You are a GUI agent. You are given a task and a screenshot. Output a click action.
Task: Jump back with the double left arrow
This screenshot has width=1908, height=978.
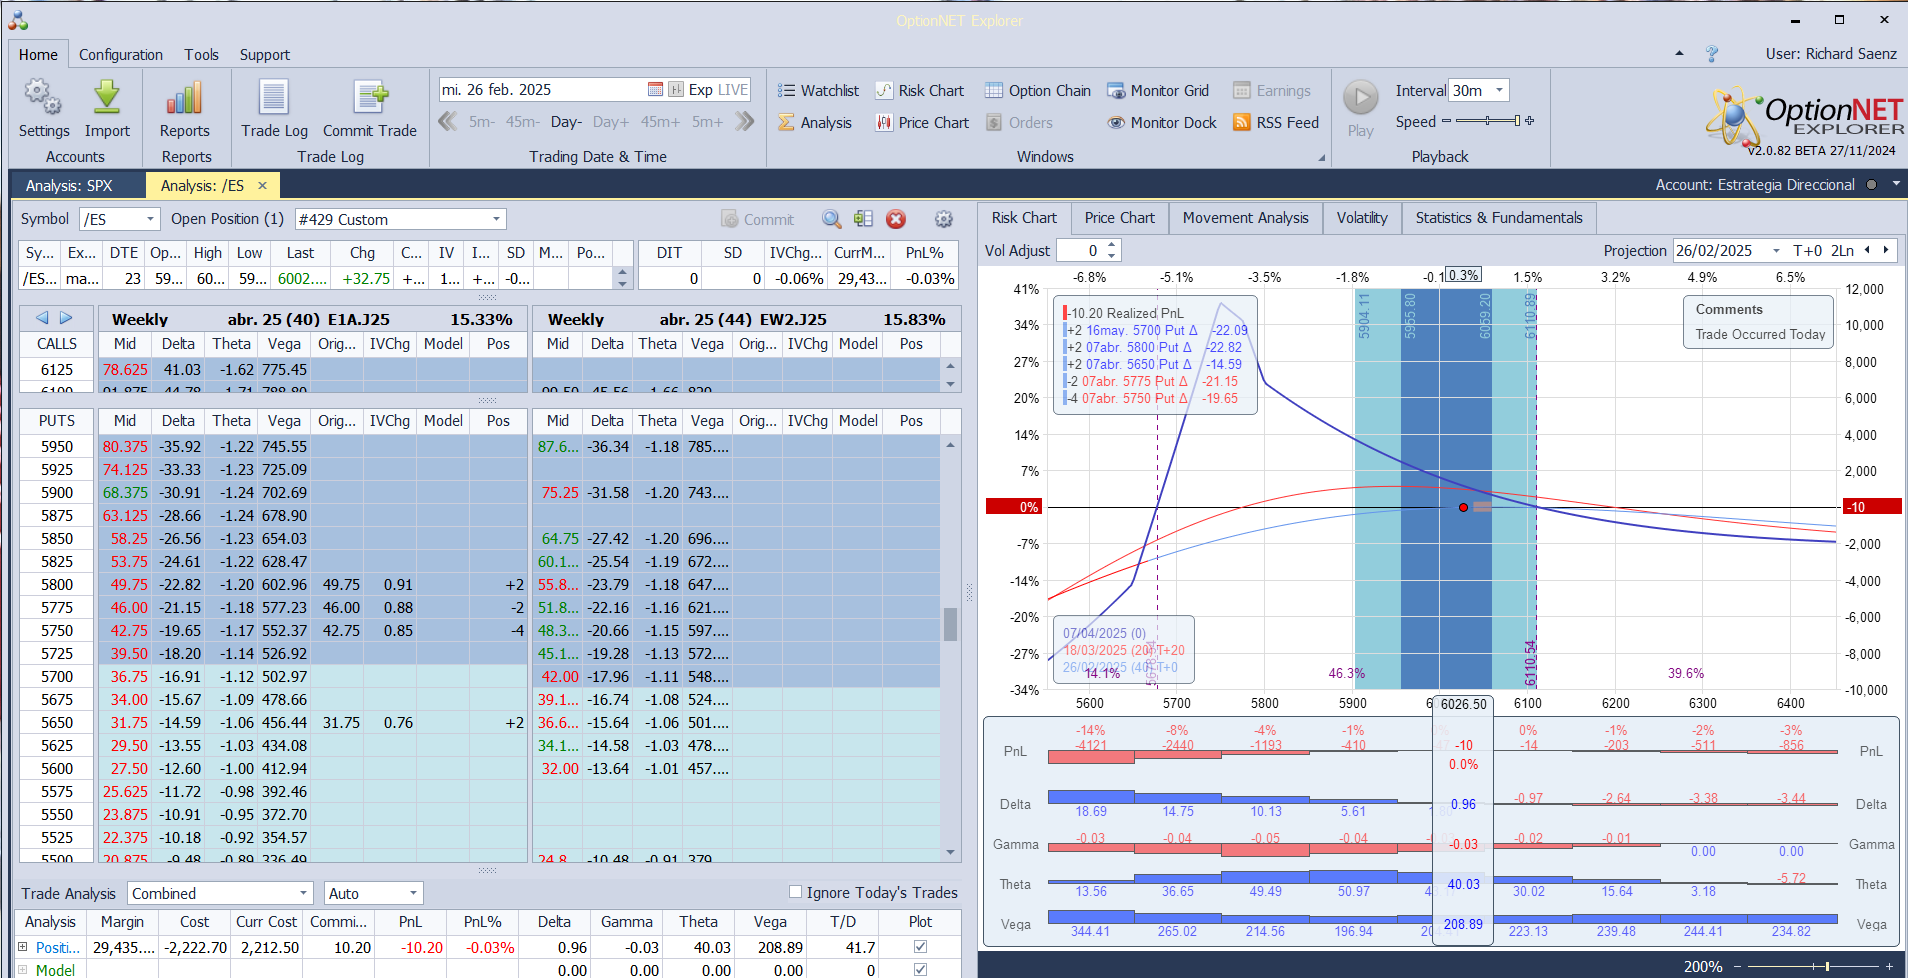click(448, 122)
